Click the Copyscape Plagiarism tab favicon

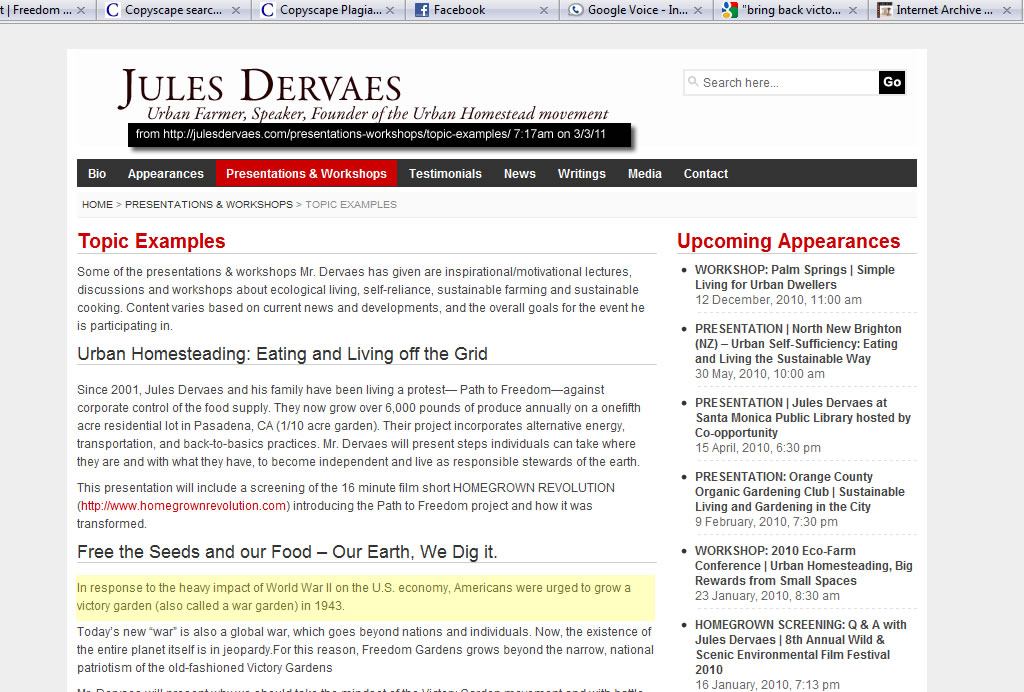[x=267, y=10]
